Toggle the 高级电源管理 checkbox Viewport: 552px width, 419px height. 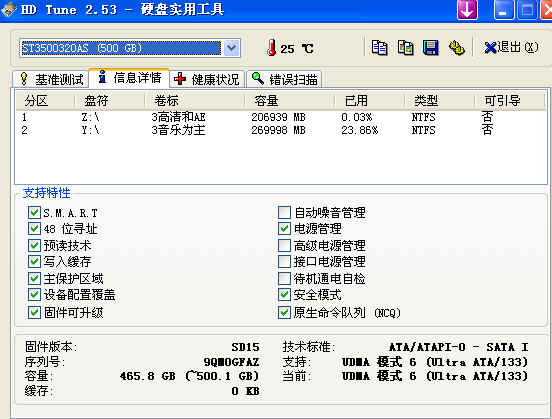pos(284,245)
